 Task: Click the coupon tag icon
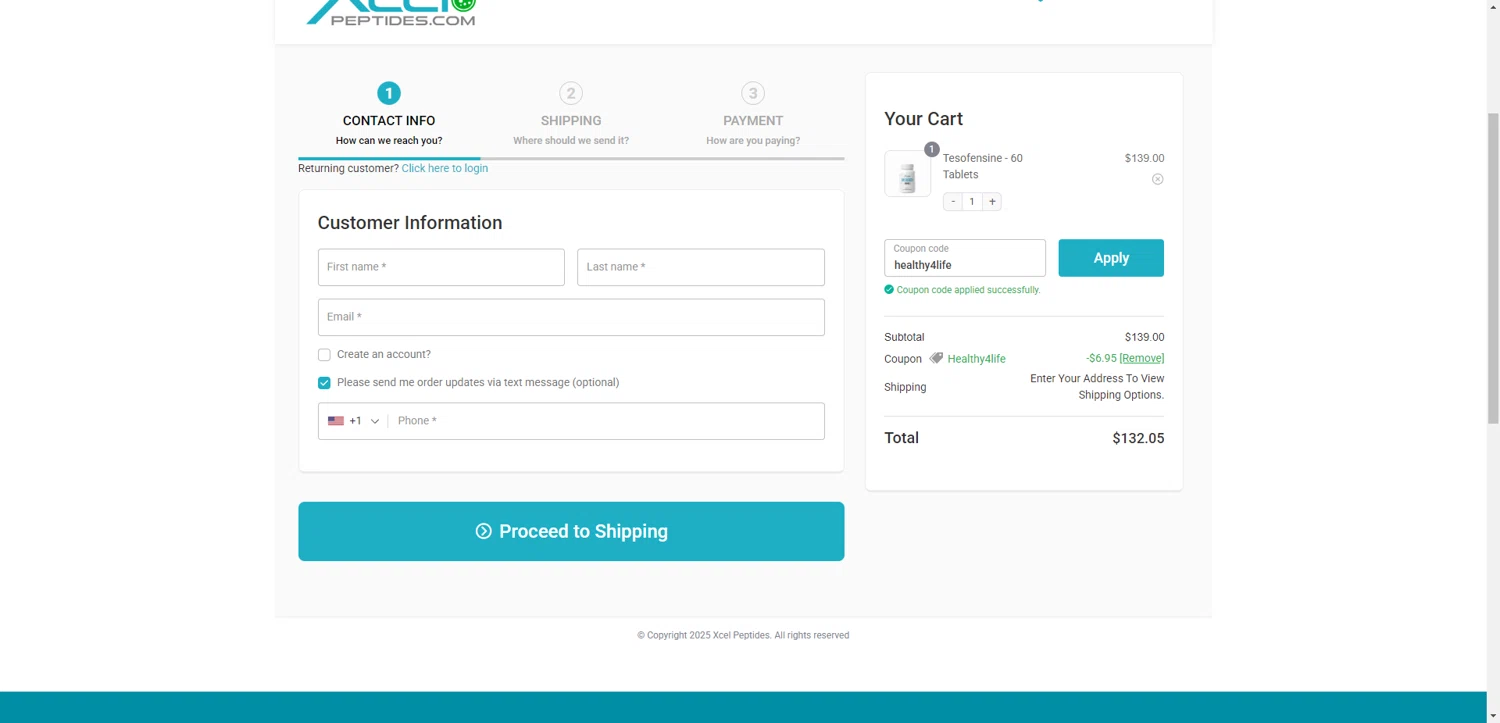point(936,358)
